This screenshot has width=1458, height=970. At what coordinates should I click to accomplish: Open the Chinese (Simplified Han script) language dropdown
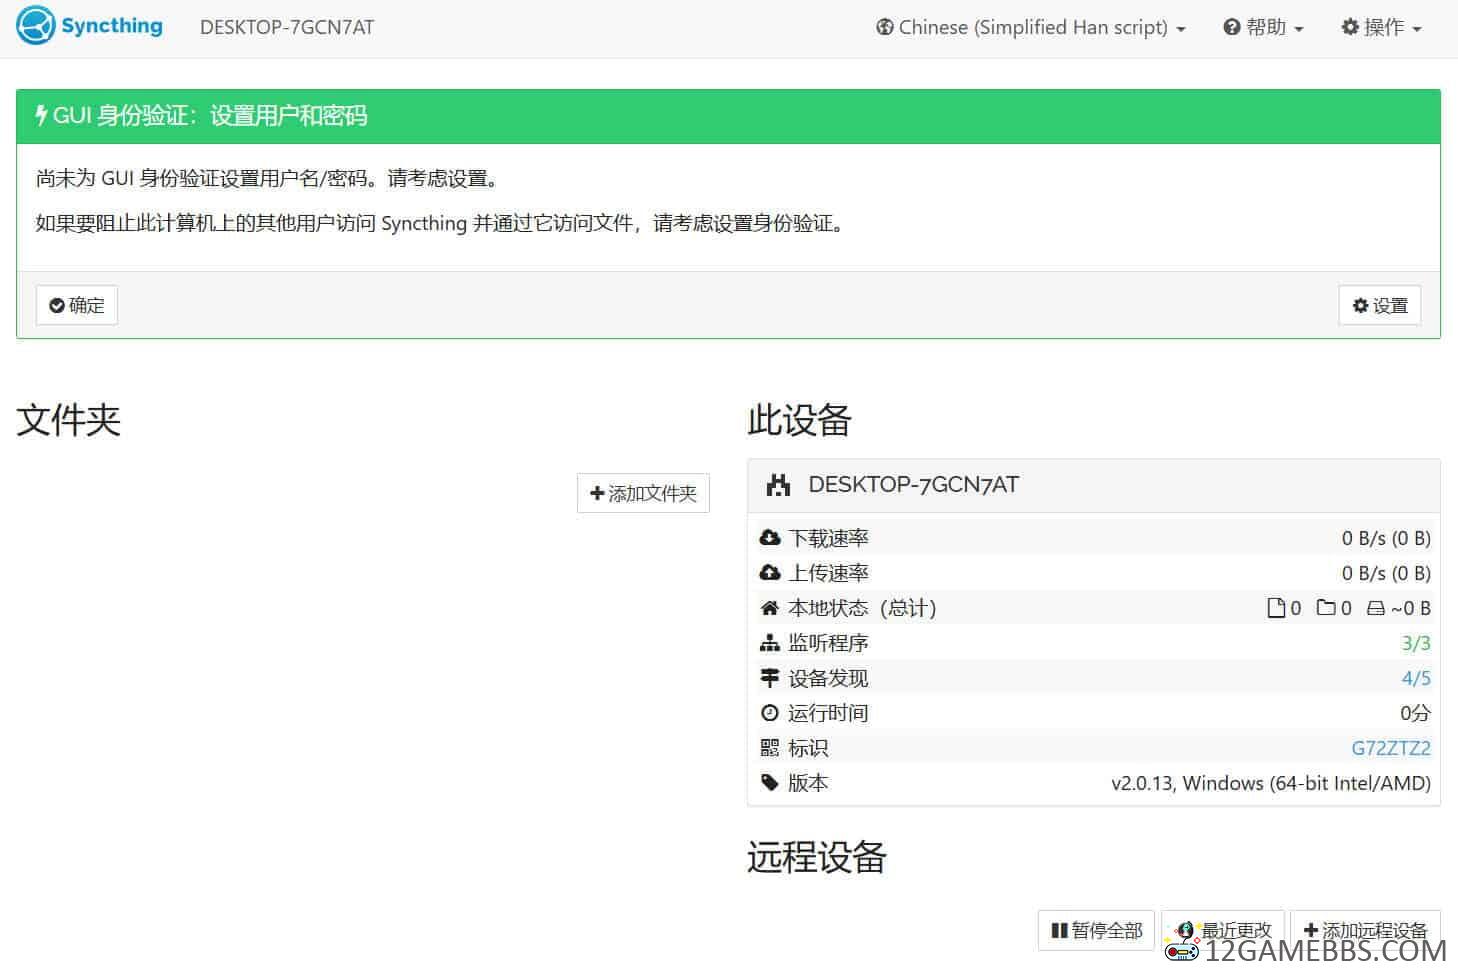pos(1031,28)
